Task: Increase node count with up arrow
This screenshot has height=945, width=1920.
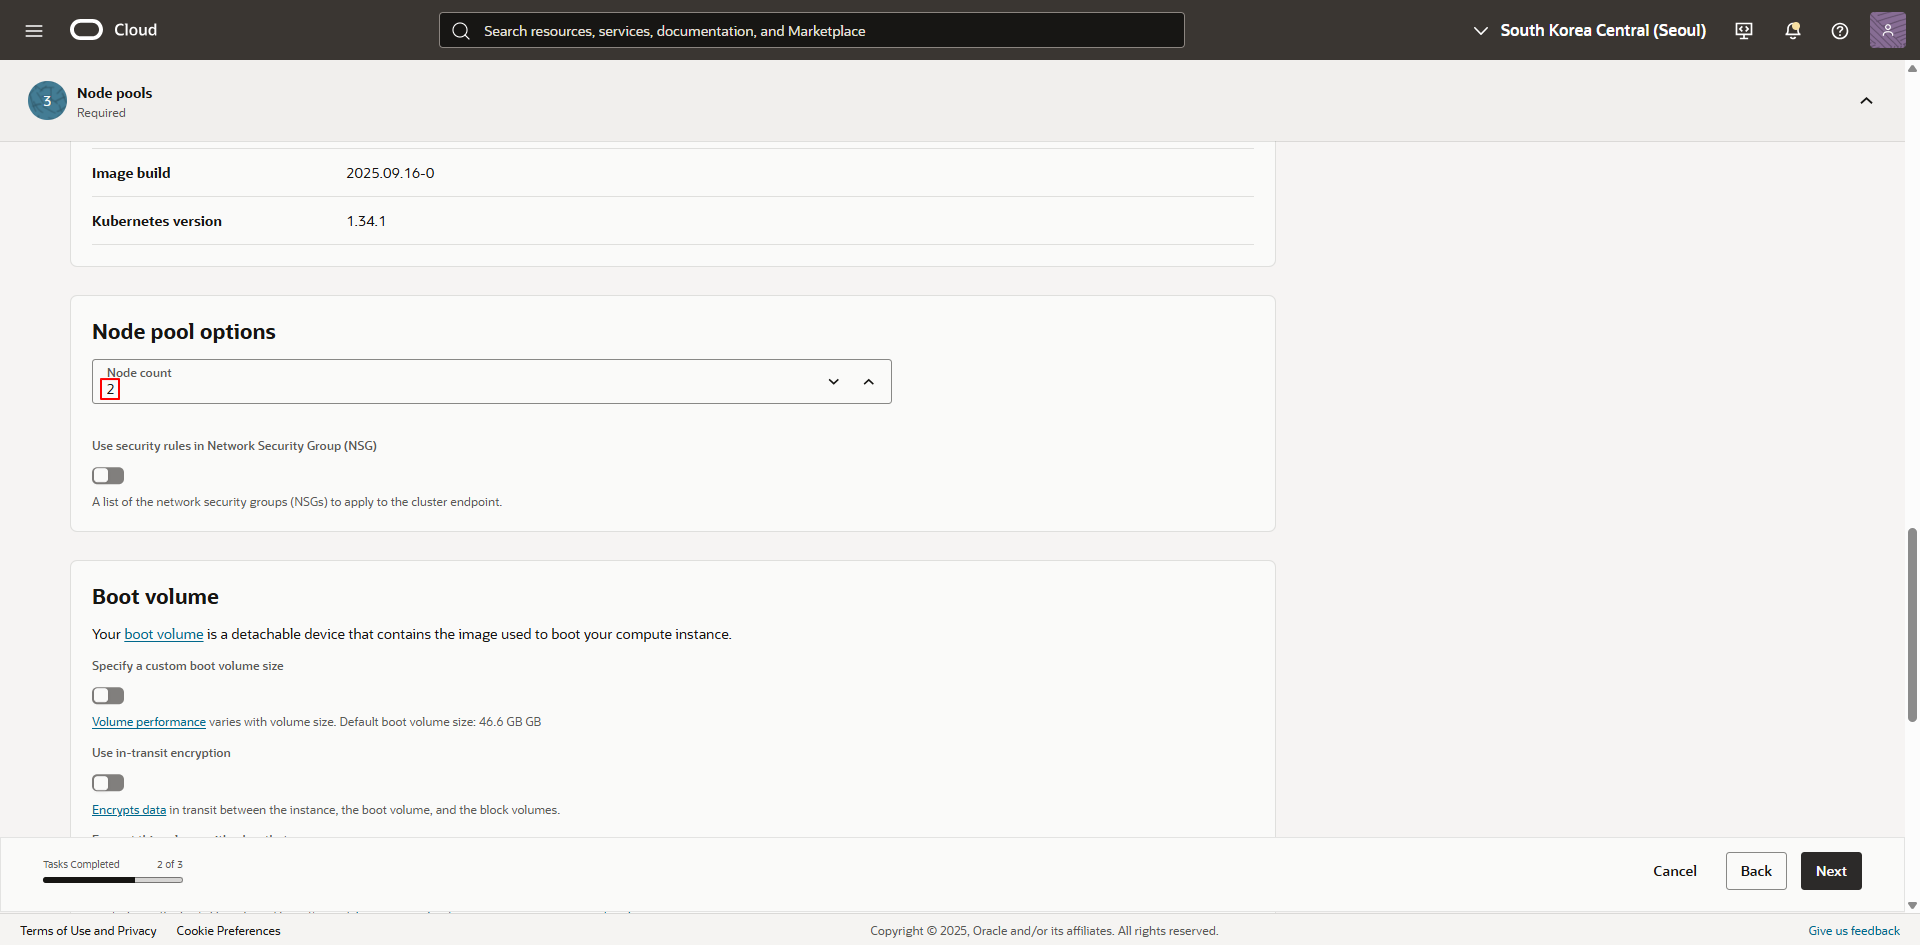Action: pos(868,382)
